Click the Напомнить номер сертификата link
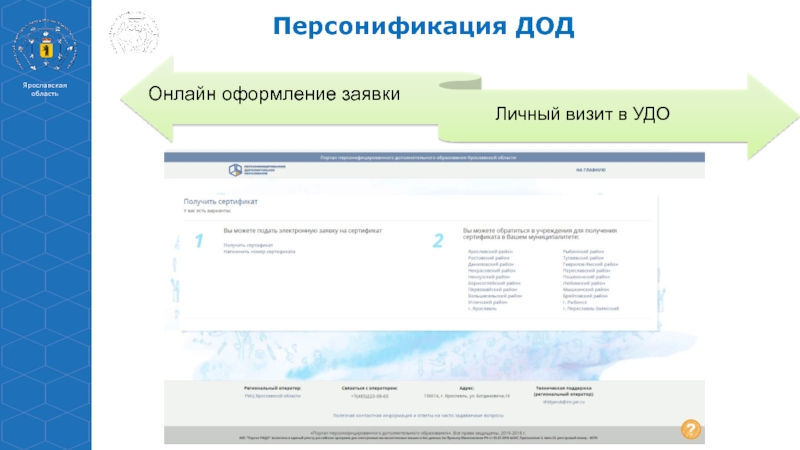Image resolution: width=800 pixels, height=450 pixels. click(259, 251)
